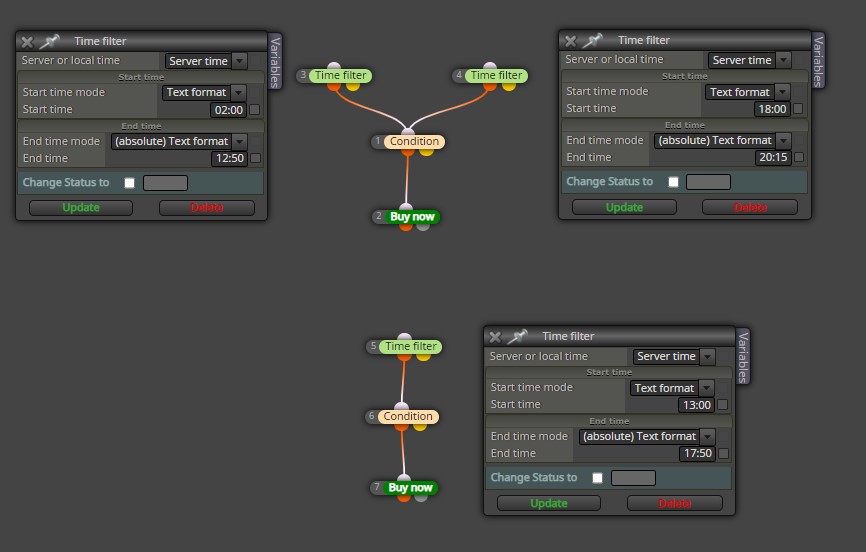Click orange output dot of Time filter node 3
This screenshot has width=866, height=552.
coord(334,86)
